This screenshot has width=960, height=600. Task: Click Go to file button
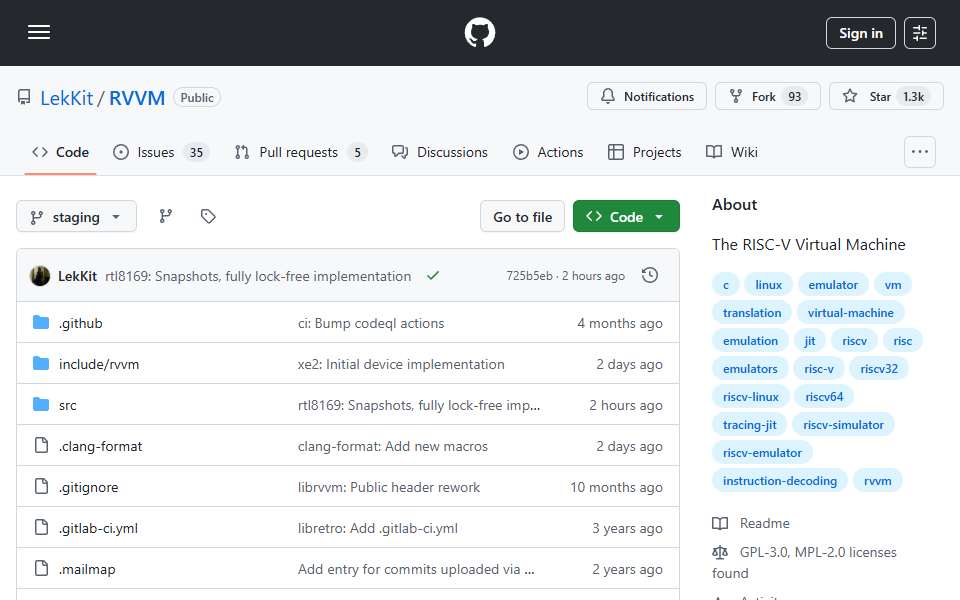coord(522,217)
